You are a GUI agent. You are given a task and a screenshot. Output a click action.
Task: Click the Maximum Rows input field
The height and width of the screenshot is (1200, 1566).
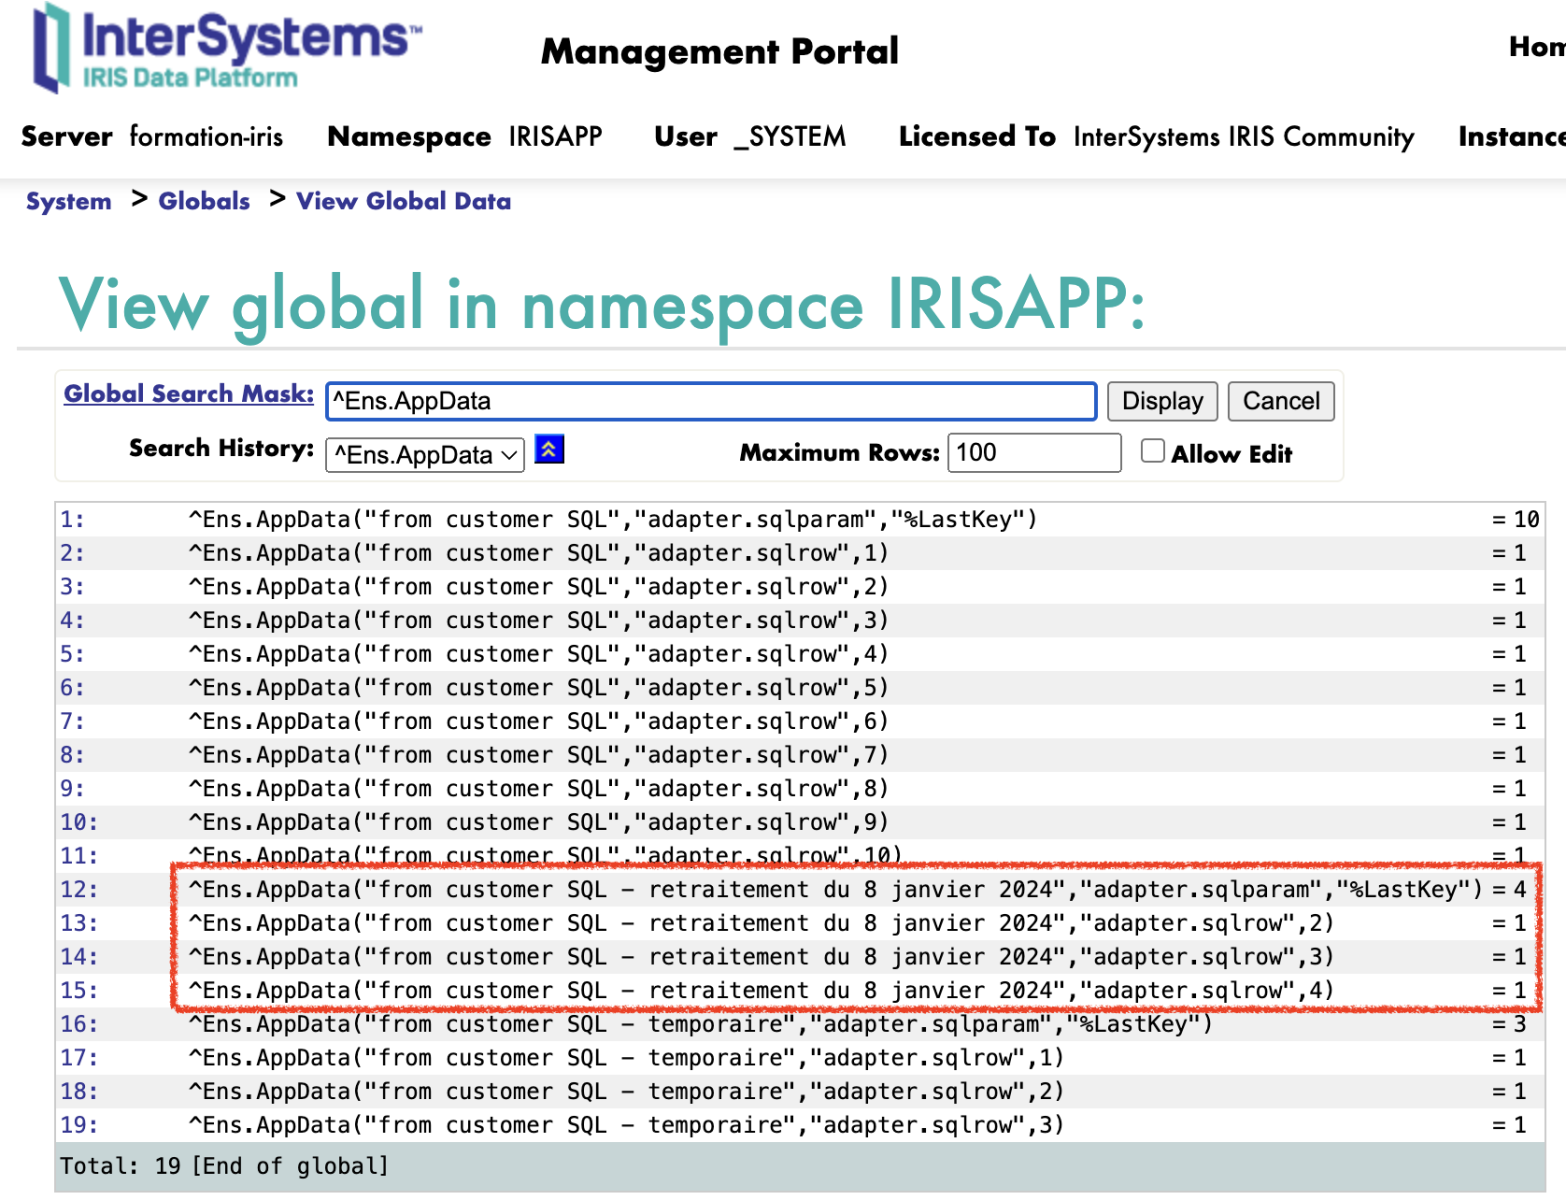tap(1033, 453)
